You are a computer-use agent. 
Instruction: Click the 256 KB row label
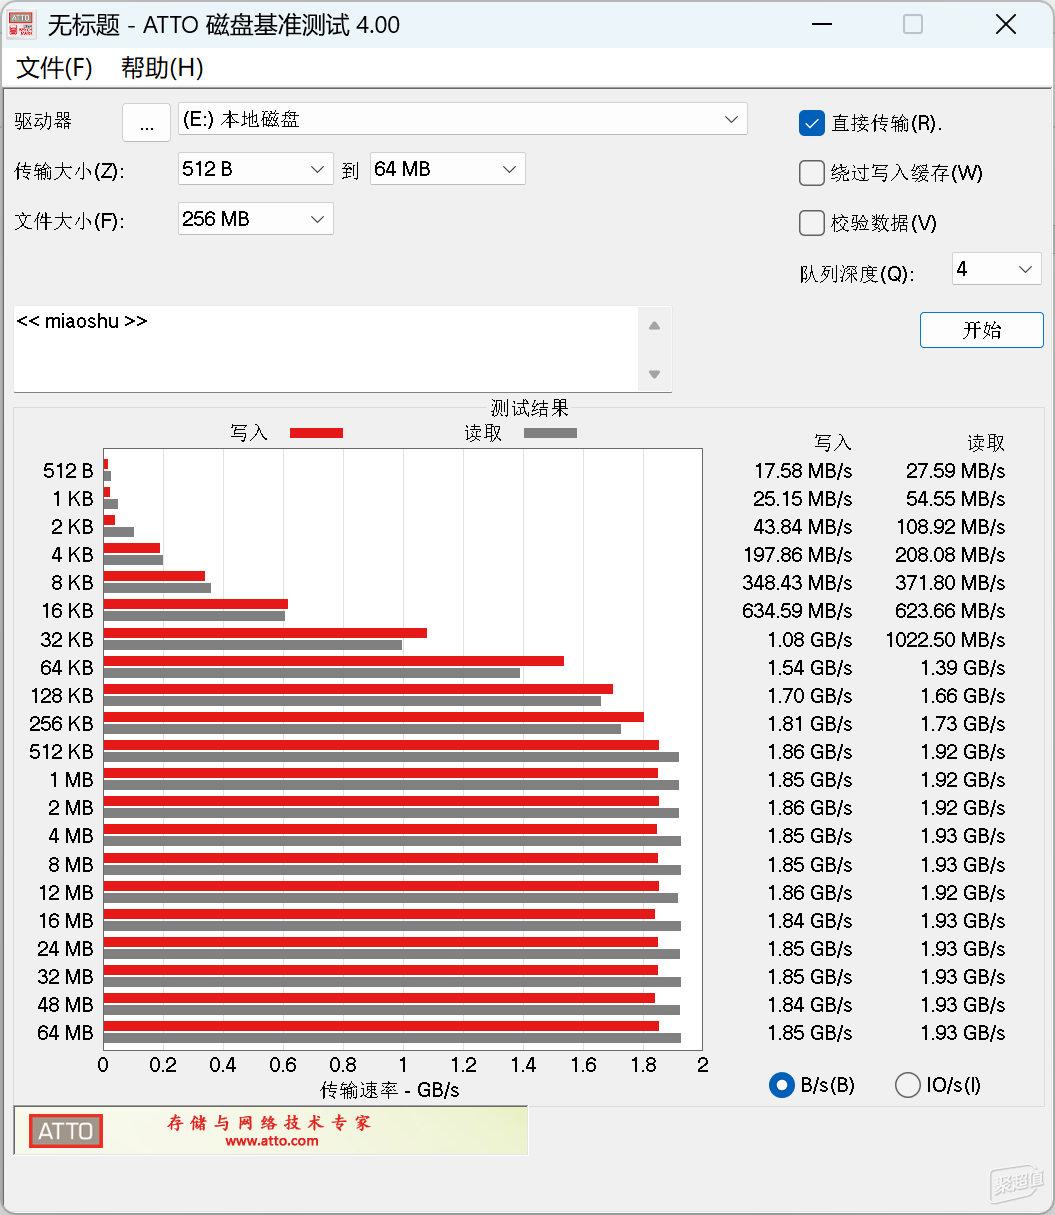61,723
